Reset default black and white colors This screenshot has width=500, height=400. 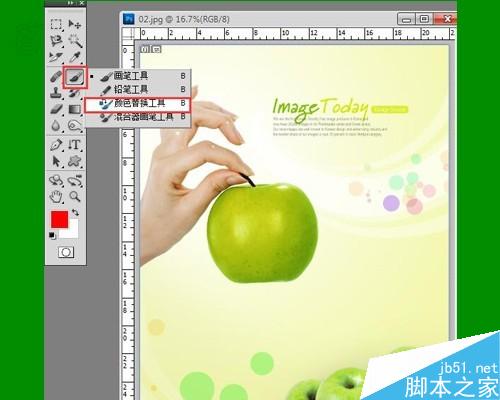tap(52, 236)
